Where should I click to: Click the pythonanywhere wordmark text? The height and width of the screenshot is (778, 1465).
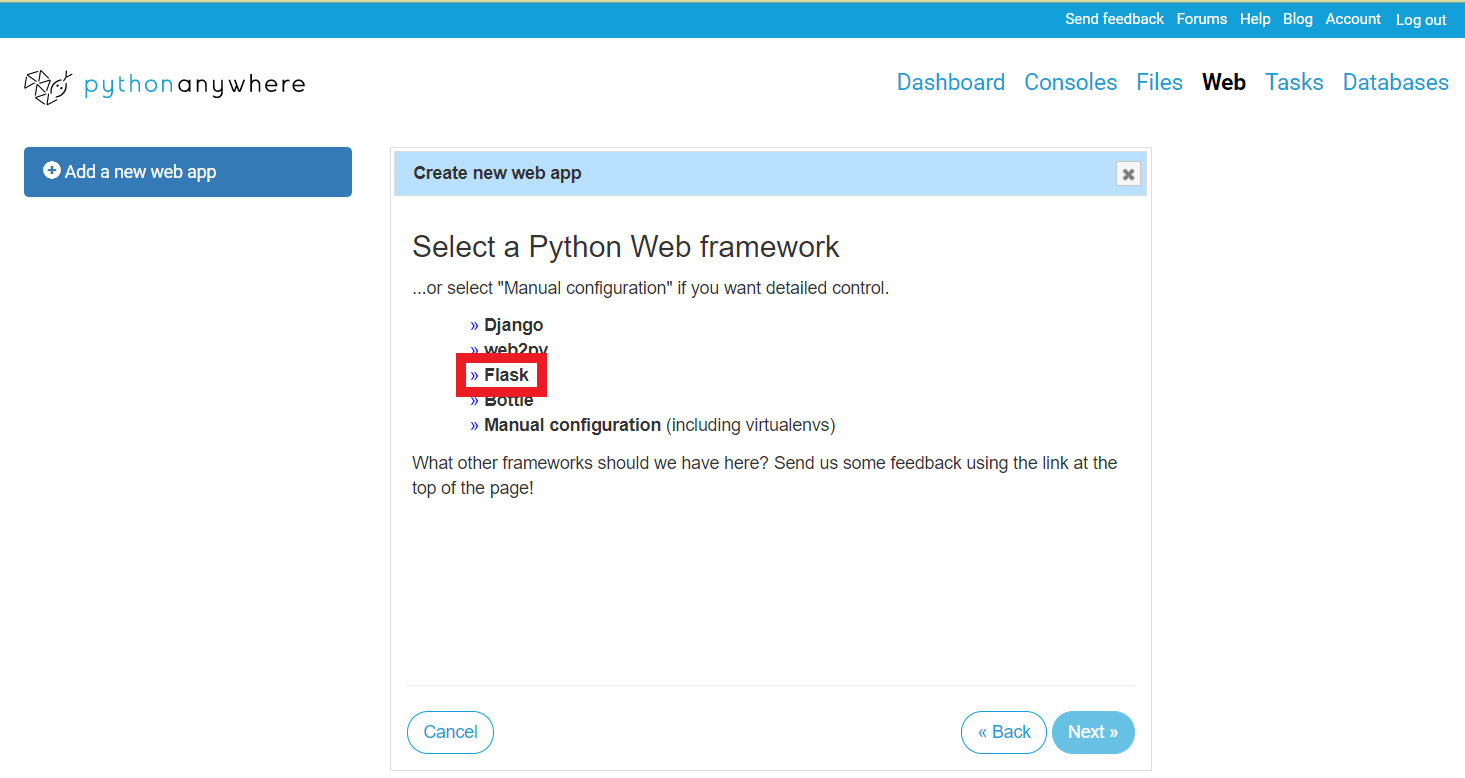pyautogui.click(x=195, y=86)
